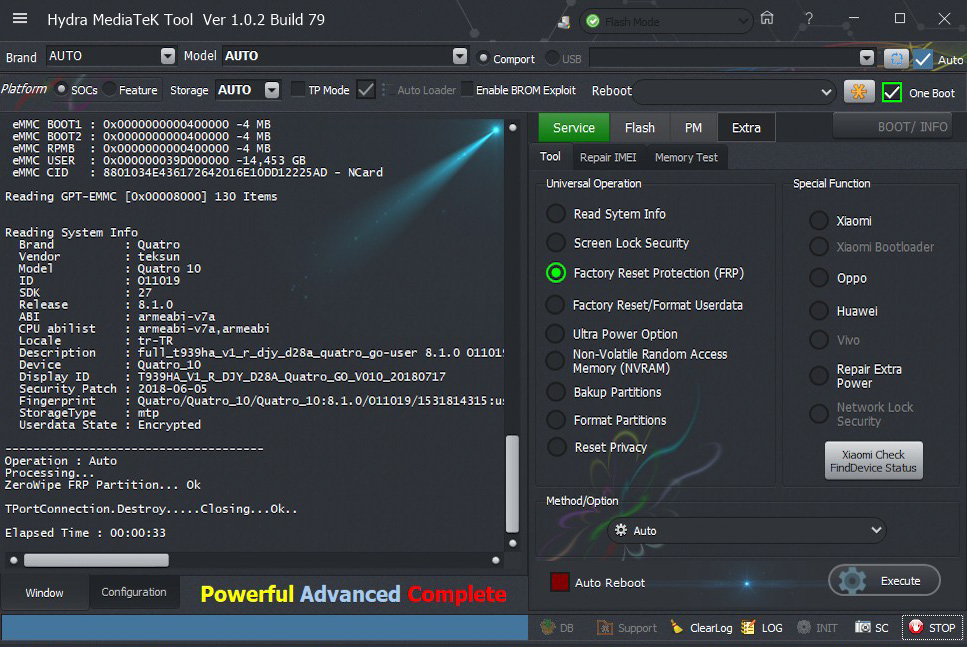The image size is (967, 647).
Task: Select Oppo special function
Action: [819, 278]
